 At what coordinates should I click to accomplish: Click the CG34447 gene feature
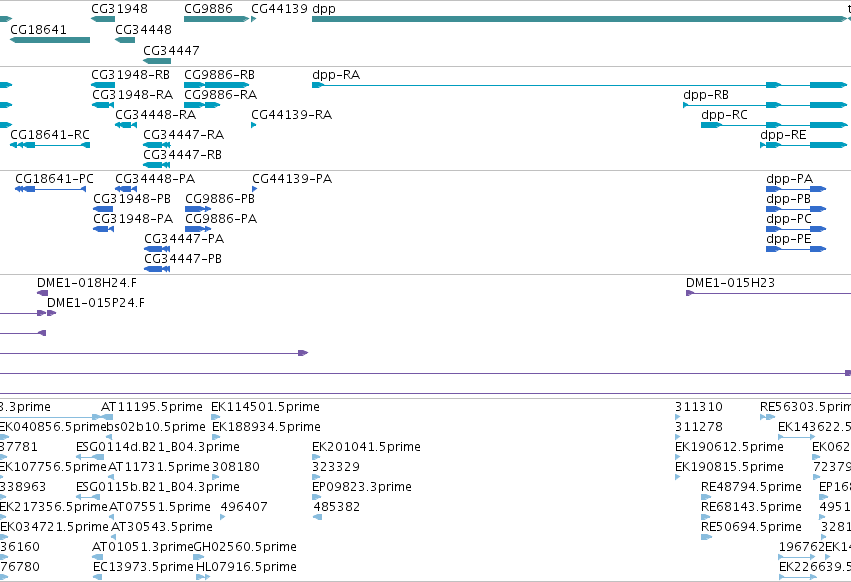point(157,61)
